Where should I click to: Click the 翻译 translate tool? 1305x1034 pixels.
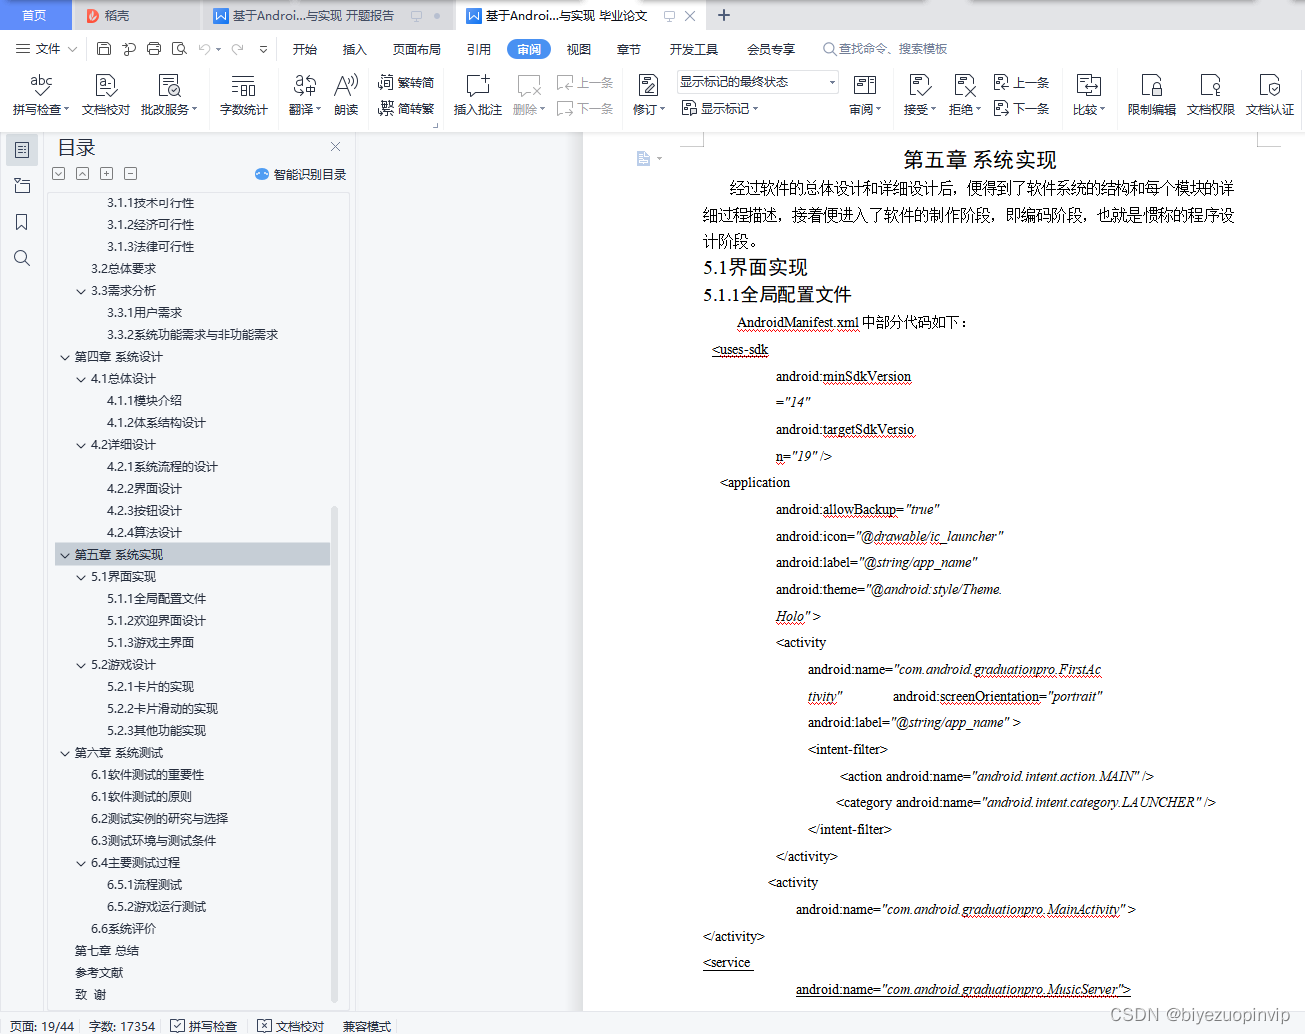(305, 95)
